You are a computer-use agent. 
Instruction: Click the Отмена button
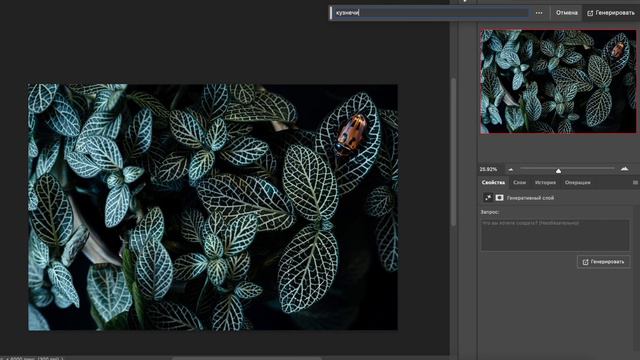point(567,13)
